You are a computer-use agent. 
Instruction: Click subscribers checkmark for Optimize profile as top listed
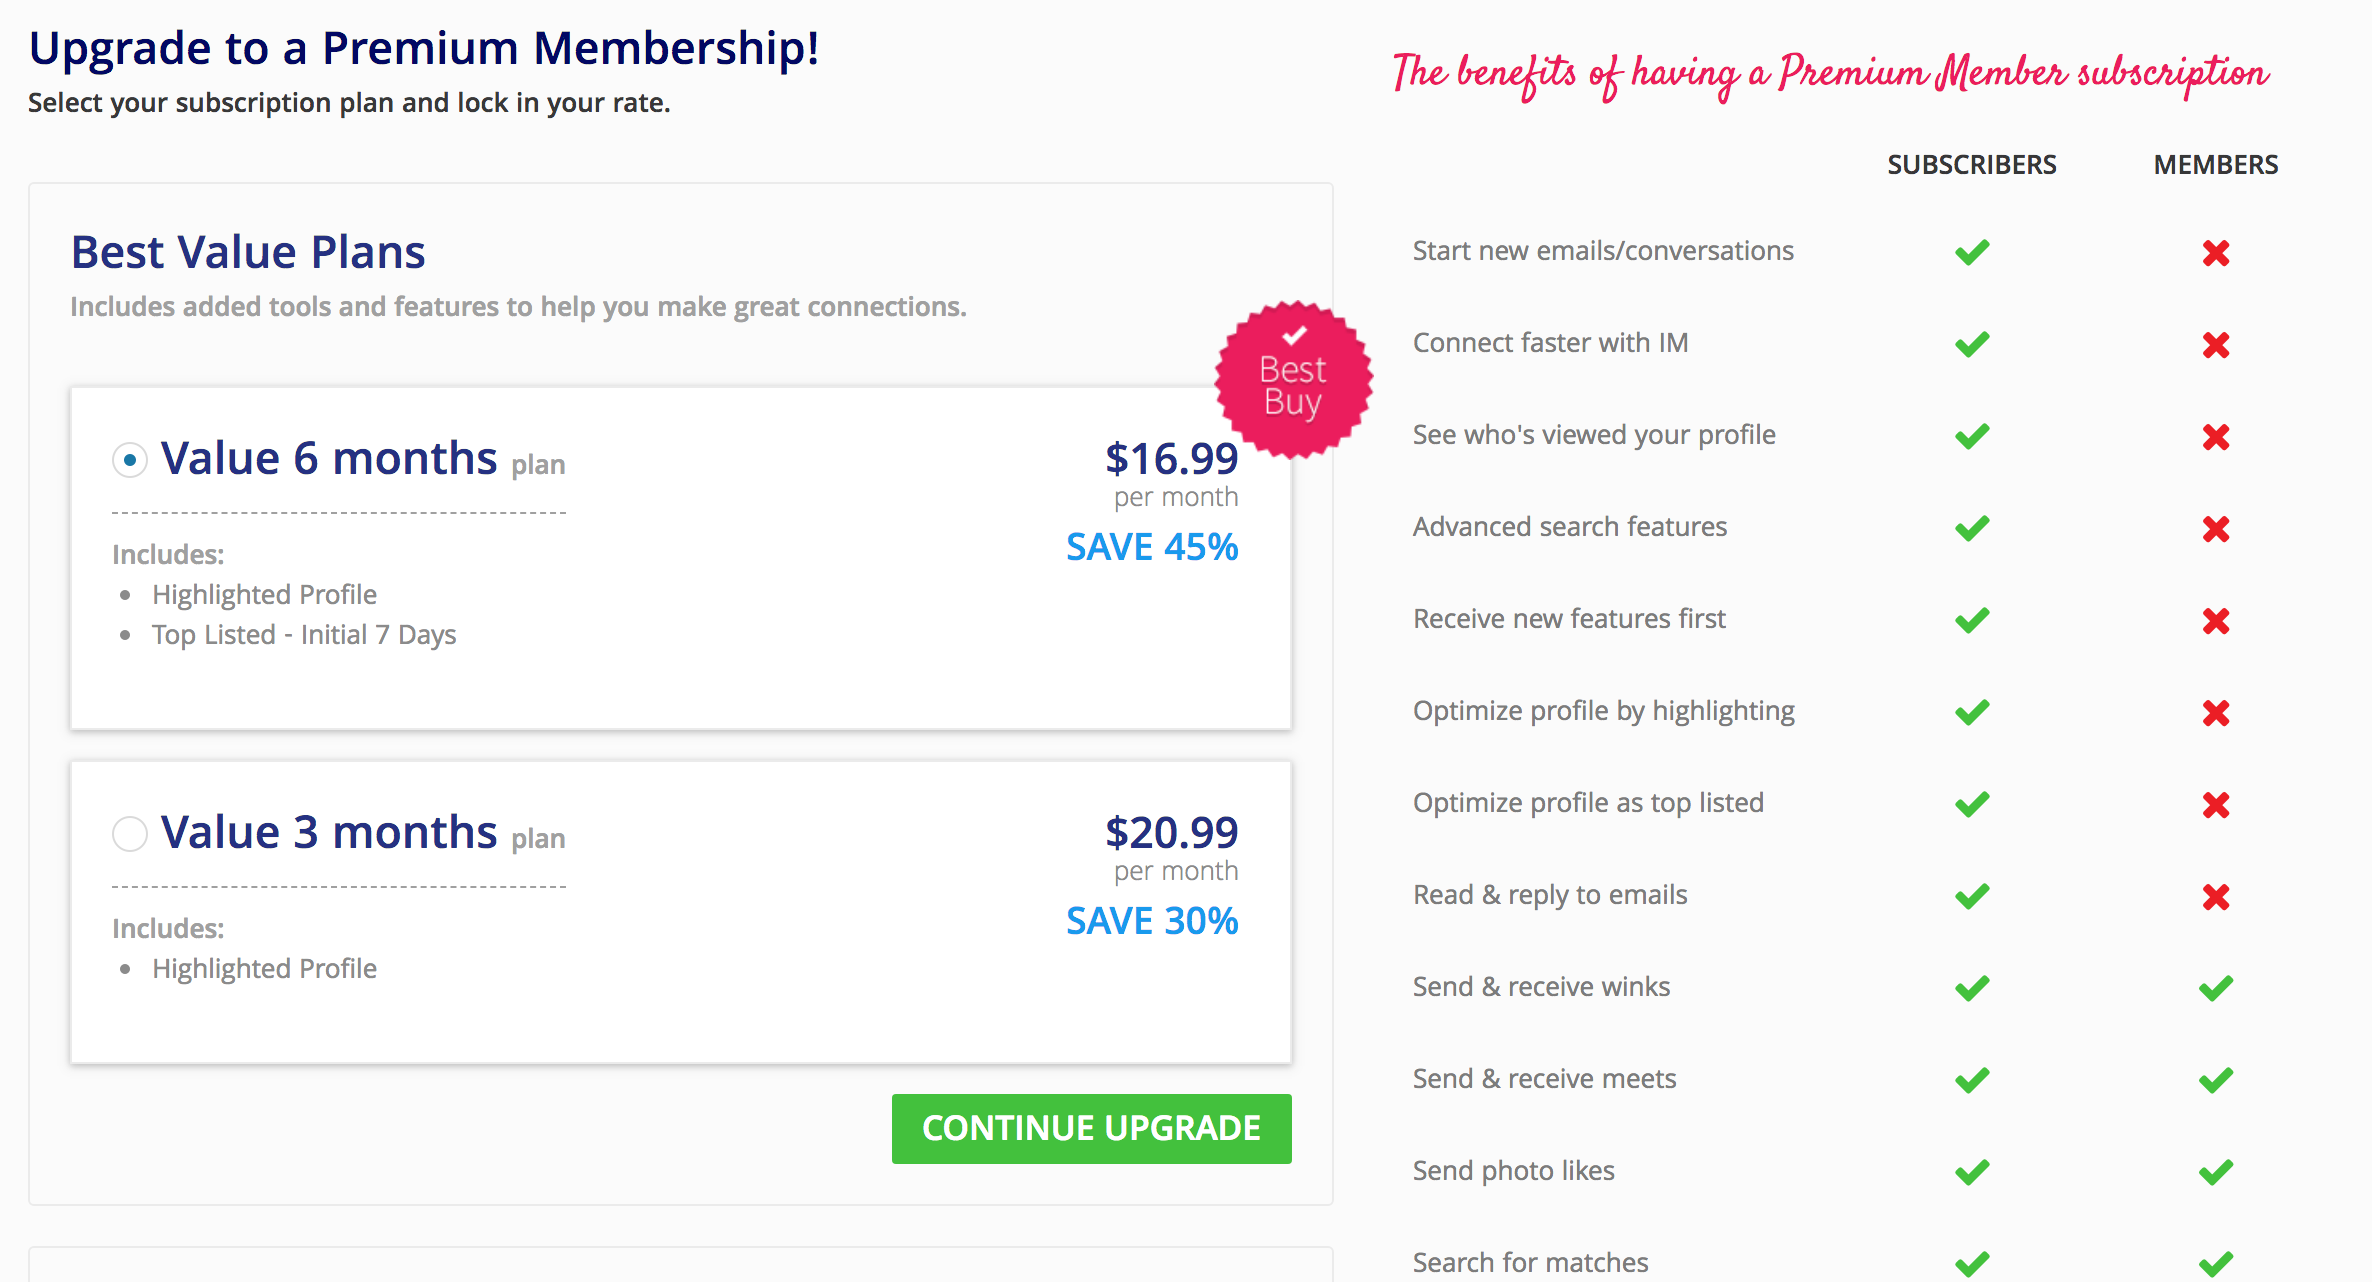coord(1972,804)
